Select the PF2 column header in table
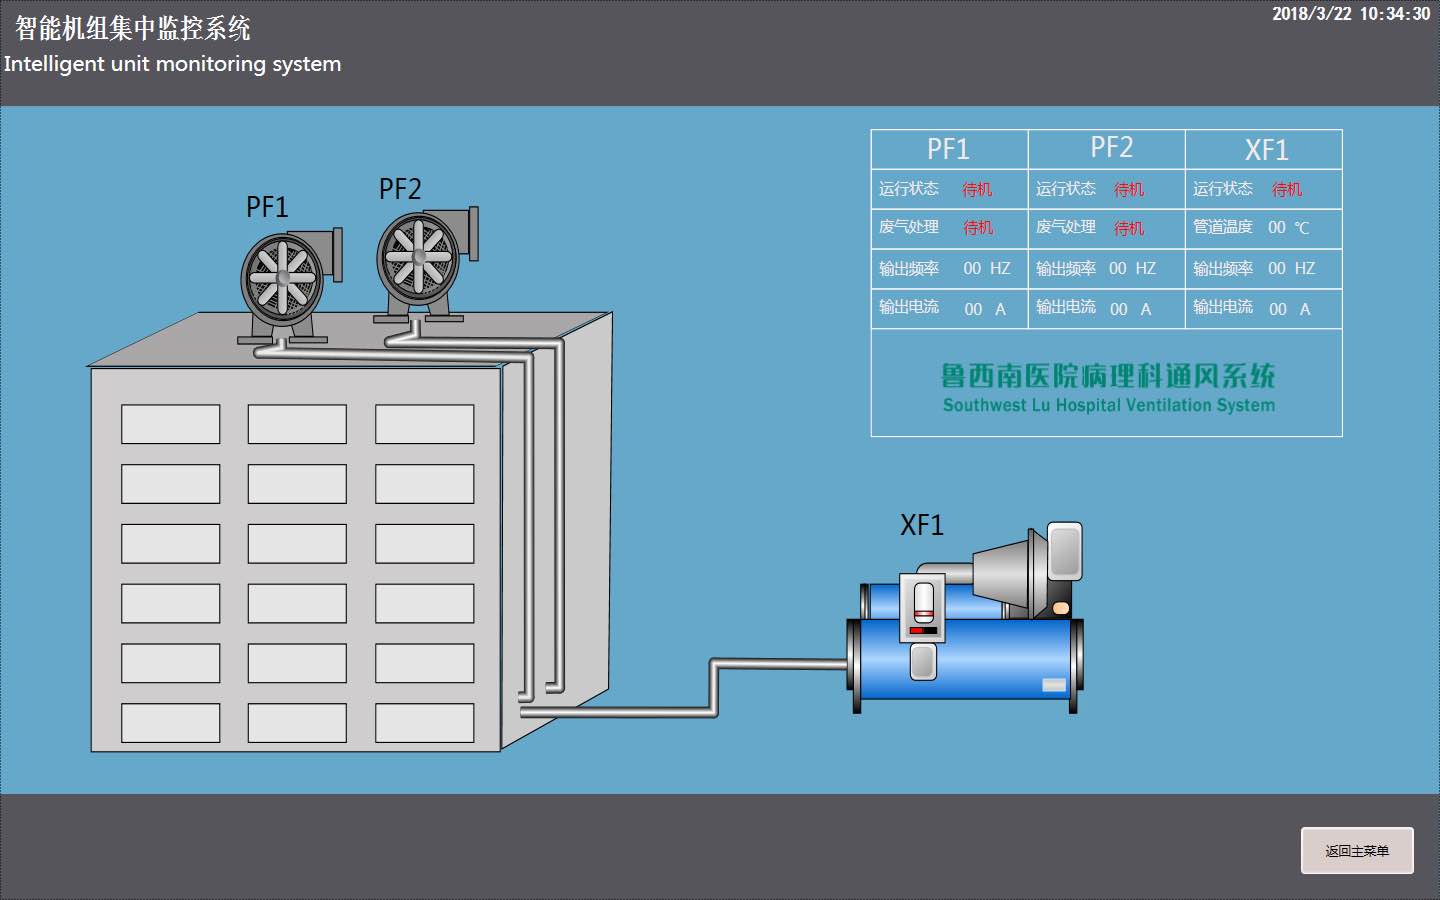The height and width of the screenshot is (900, 1440). click(x=1111, y=148)
